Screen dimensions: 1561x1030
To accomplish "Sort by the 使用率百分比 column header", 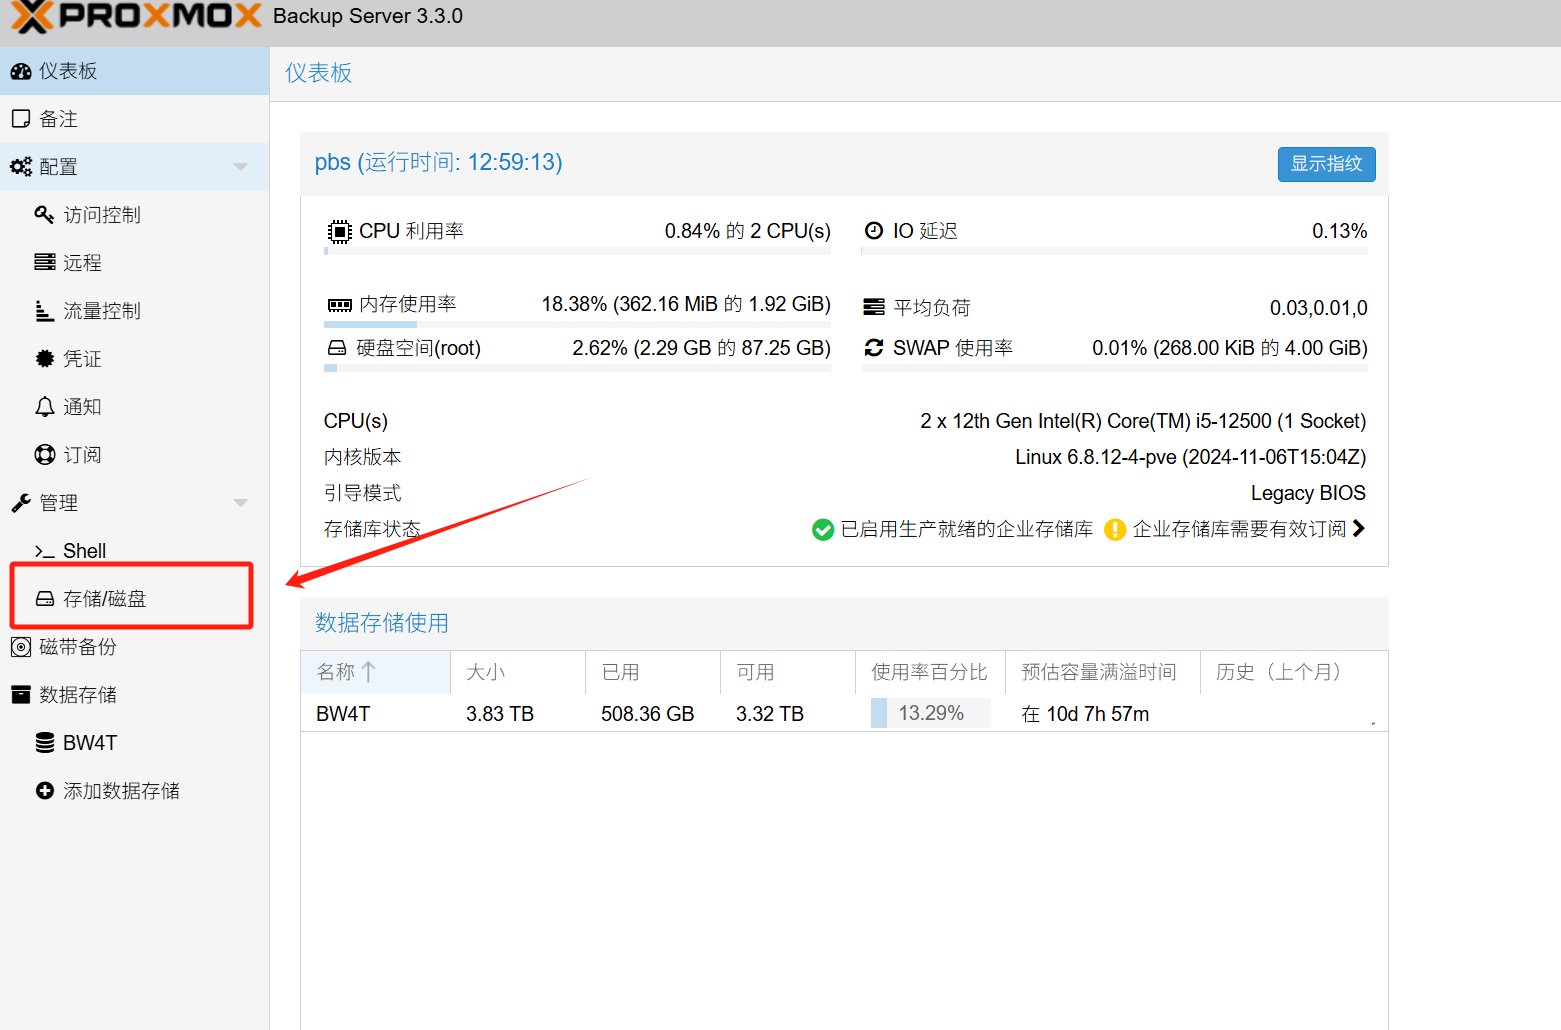I will (x=929, y=672).
